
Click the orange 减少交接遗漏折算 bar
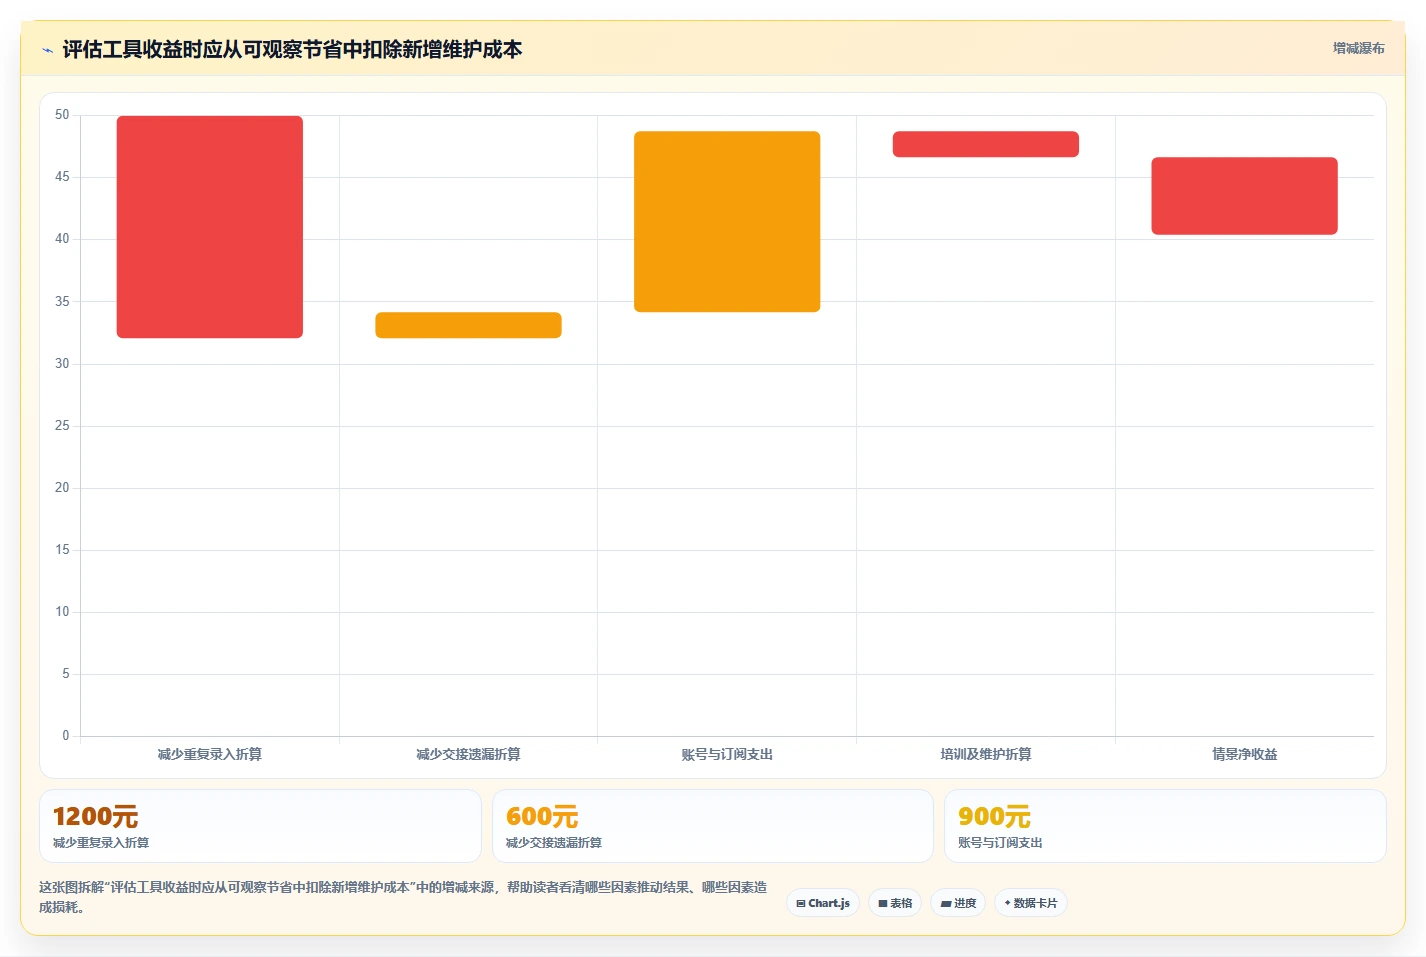click(468, 325)
